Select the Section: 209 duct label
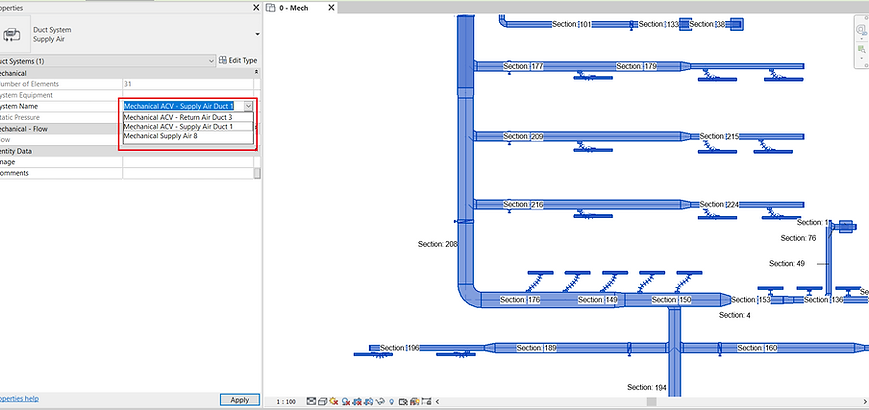Image resolution: width=869 pixels, height=410 pixels. [523, 136]
